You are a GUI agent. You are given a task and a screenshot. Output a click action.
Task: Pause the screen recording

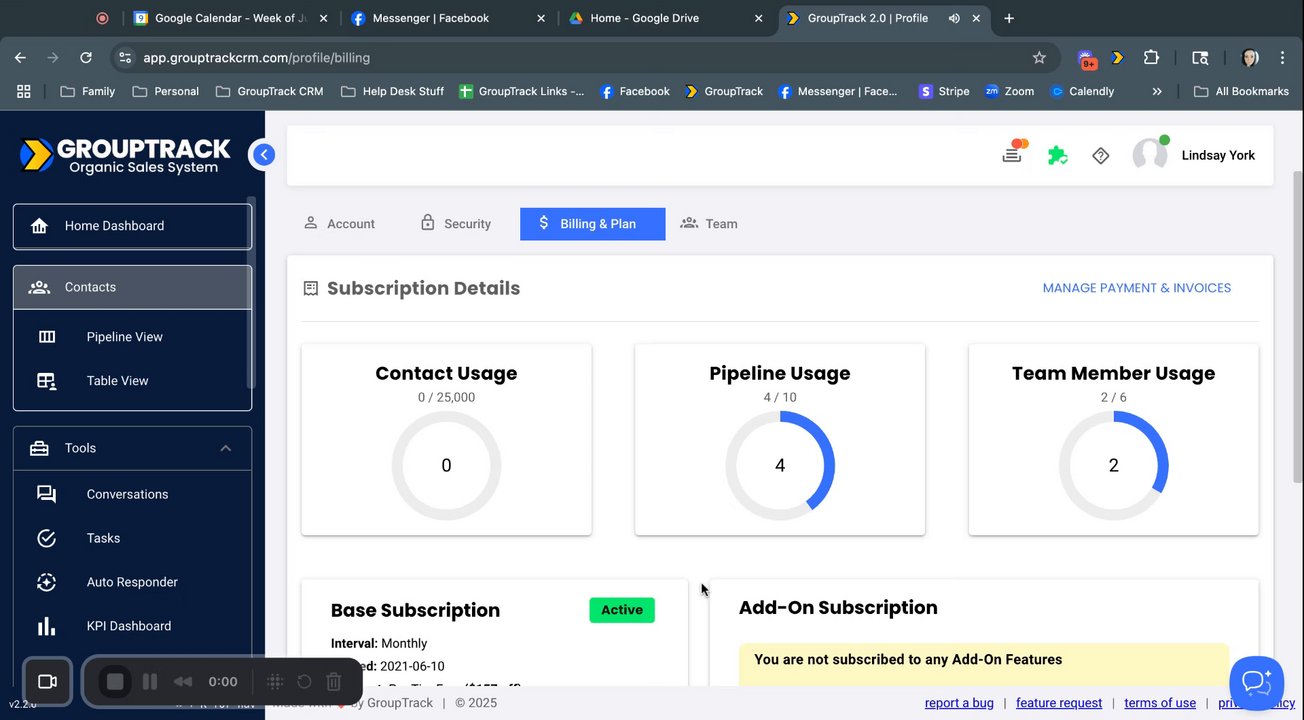pos(150,681)
